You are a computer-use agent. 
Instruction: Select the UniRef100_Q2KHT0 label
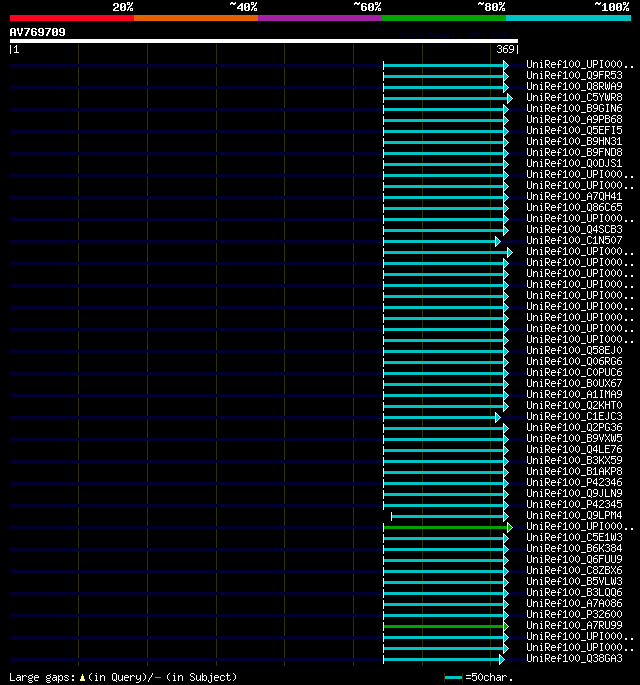[574, 405]
